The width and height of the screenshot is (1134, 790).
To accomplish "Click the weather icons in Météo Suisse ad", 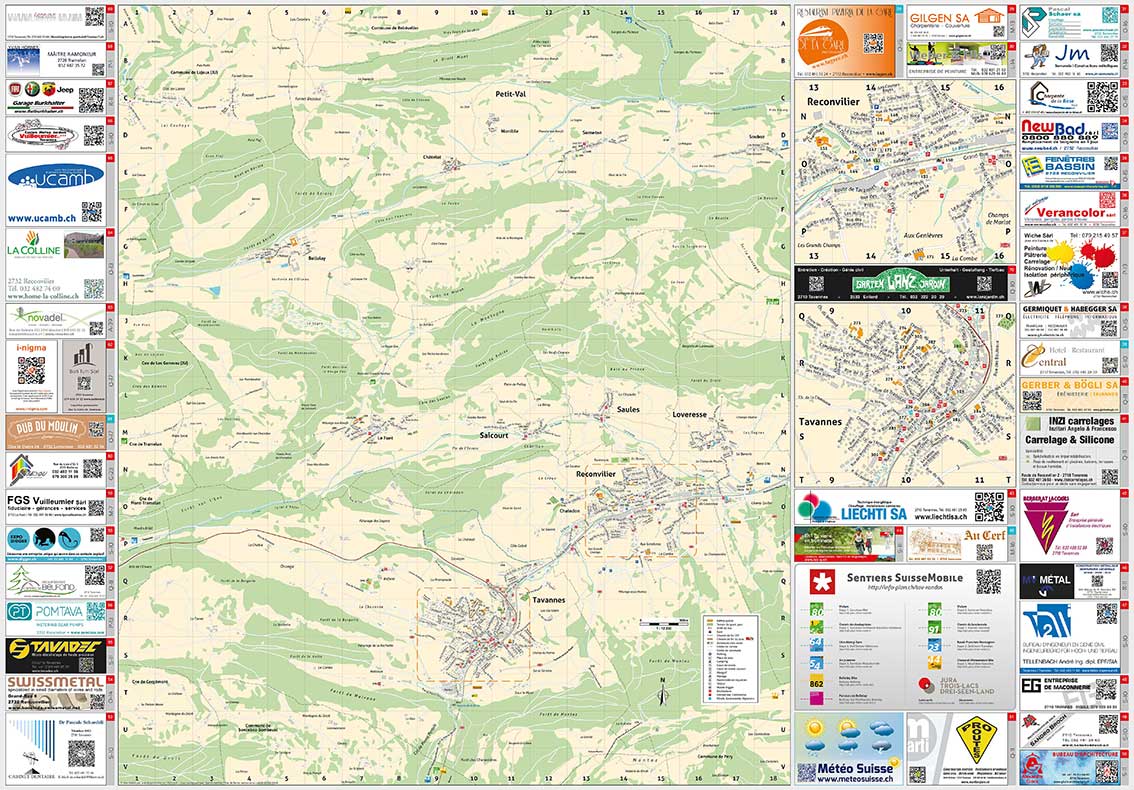I will point(849,737).
